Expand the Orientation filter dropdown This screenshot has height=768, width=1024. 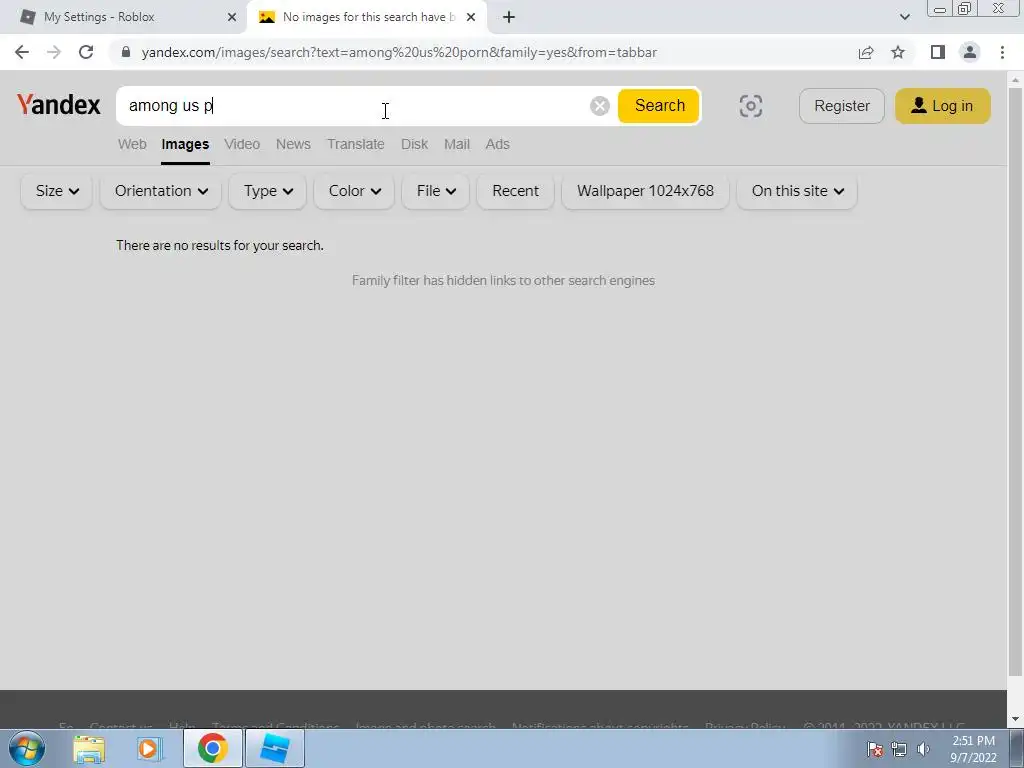161,191
